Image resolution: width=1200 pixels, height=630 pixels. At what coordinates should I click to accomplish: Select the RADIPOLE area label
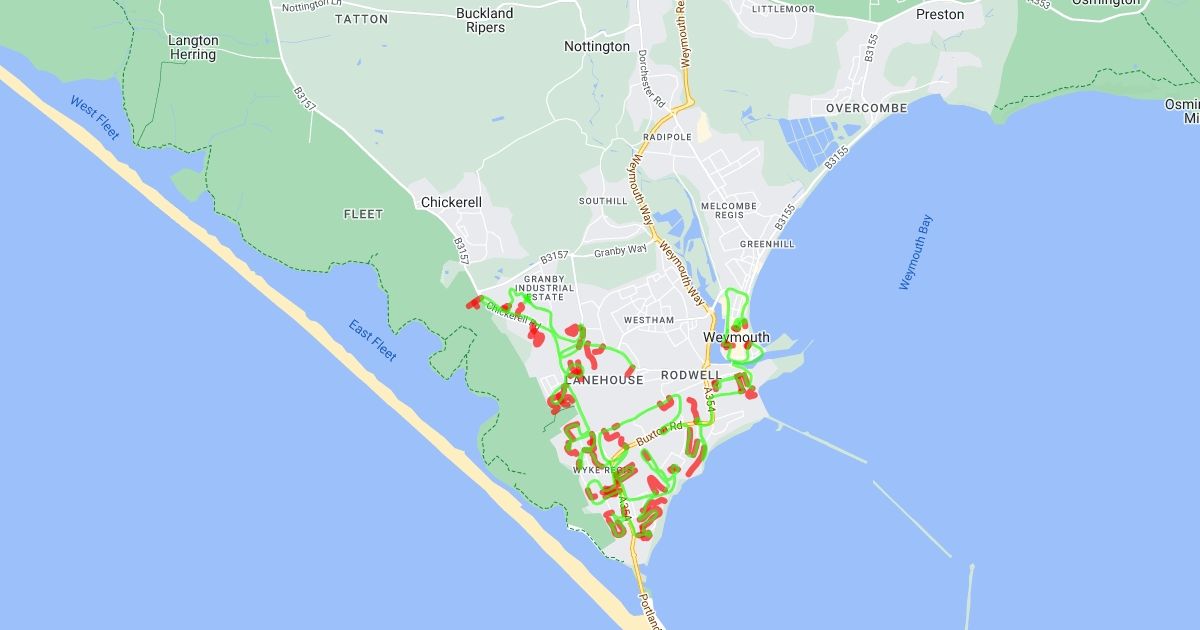[x=668, y=138]
